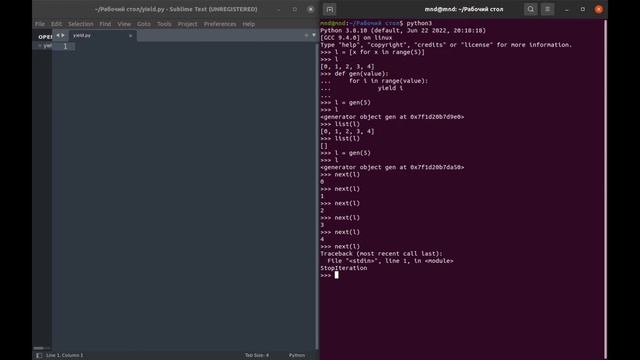Screen dimensions: 640x360
Task: Open the Help menu in Sublime Text
Action: (x=249, y=24)
